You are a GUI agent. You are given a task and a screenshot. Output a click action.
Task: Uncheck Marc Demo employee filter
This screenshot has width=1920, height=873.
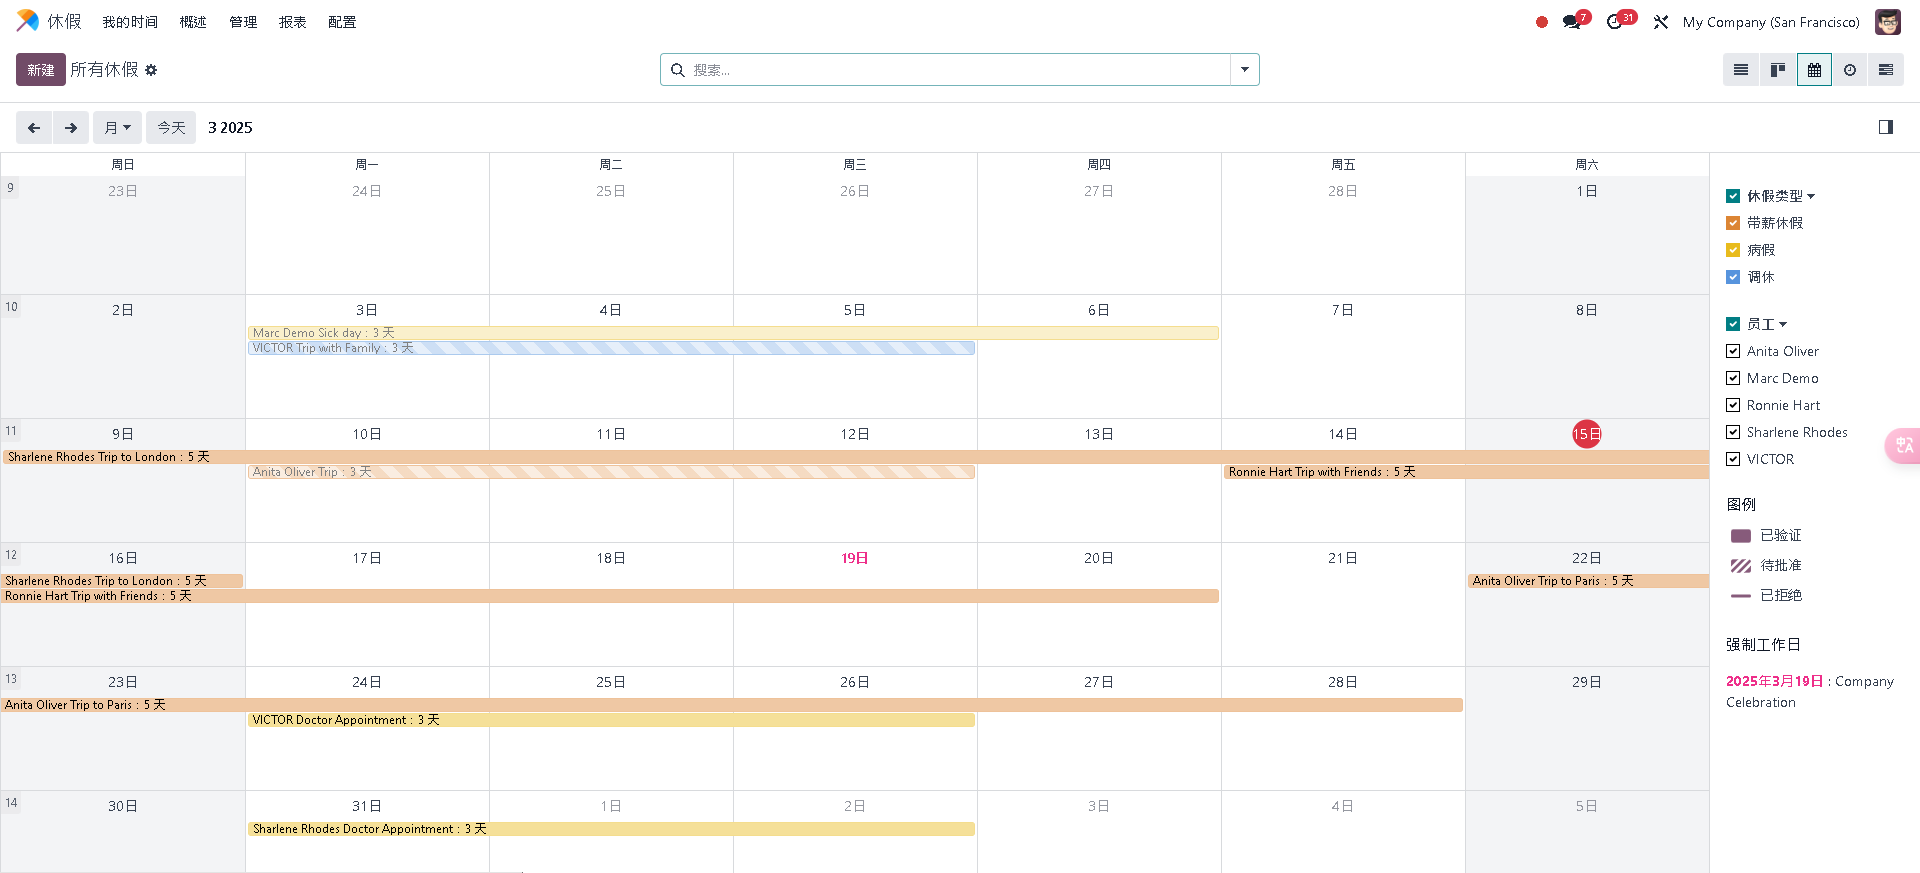click(1733, 378)
